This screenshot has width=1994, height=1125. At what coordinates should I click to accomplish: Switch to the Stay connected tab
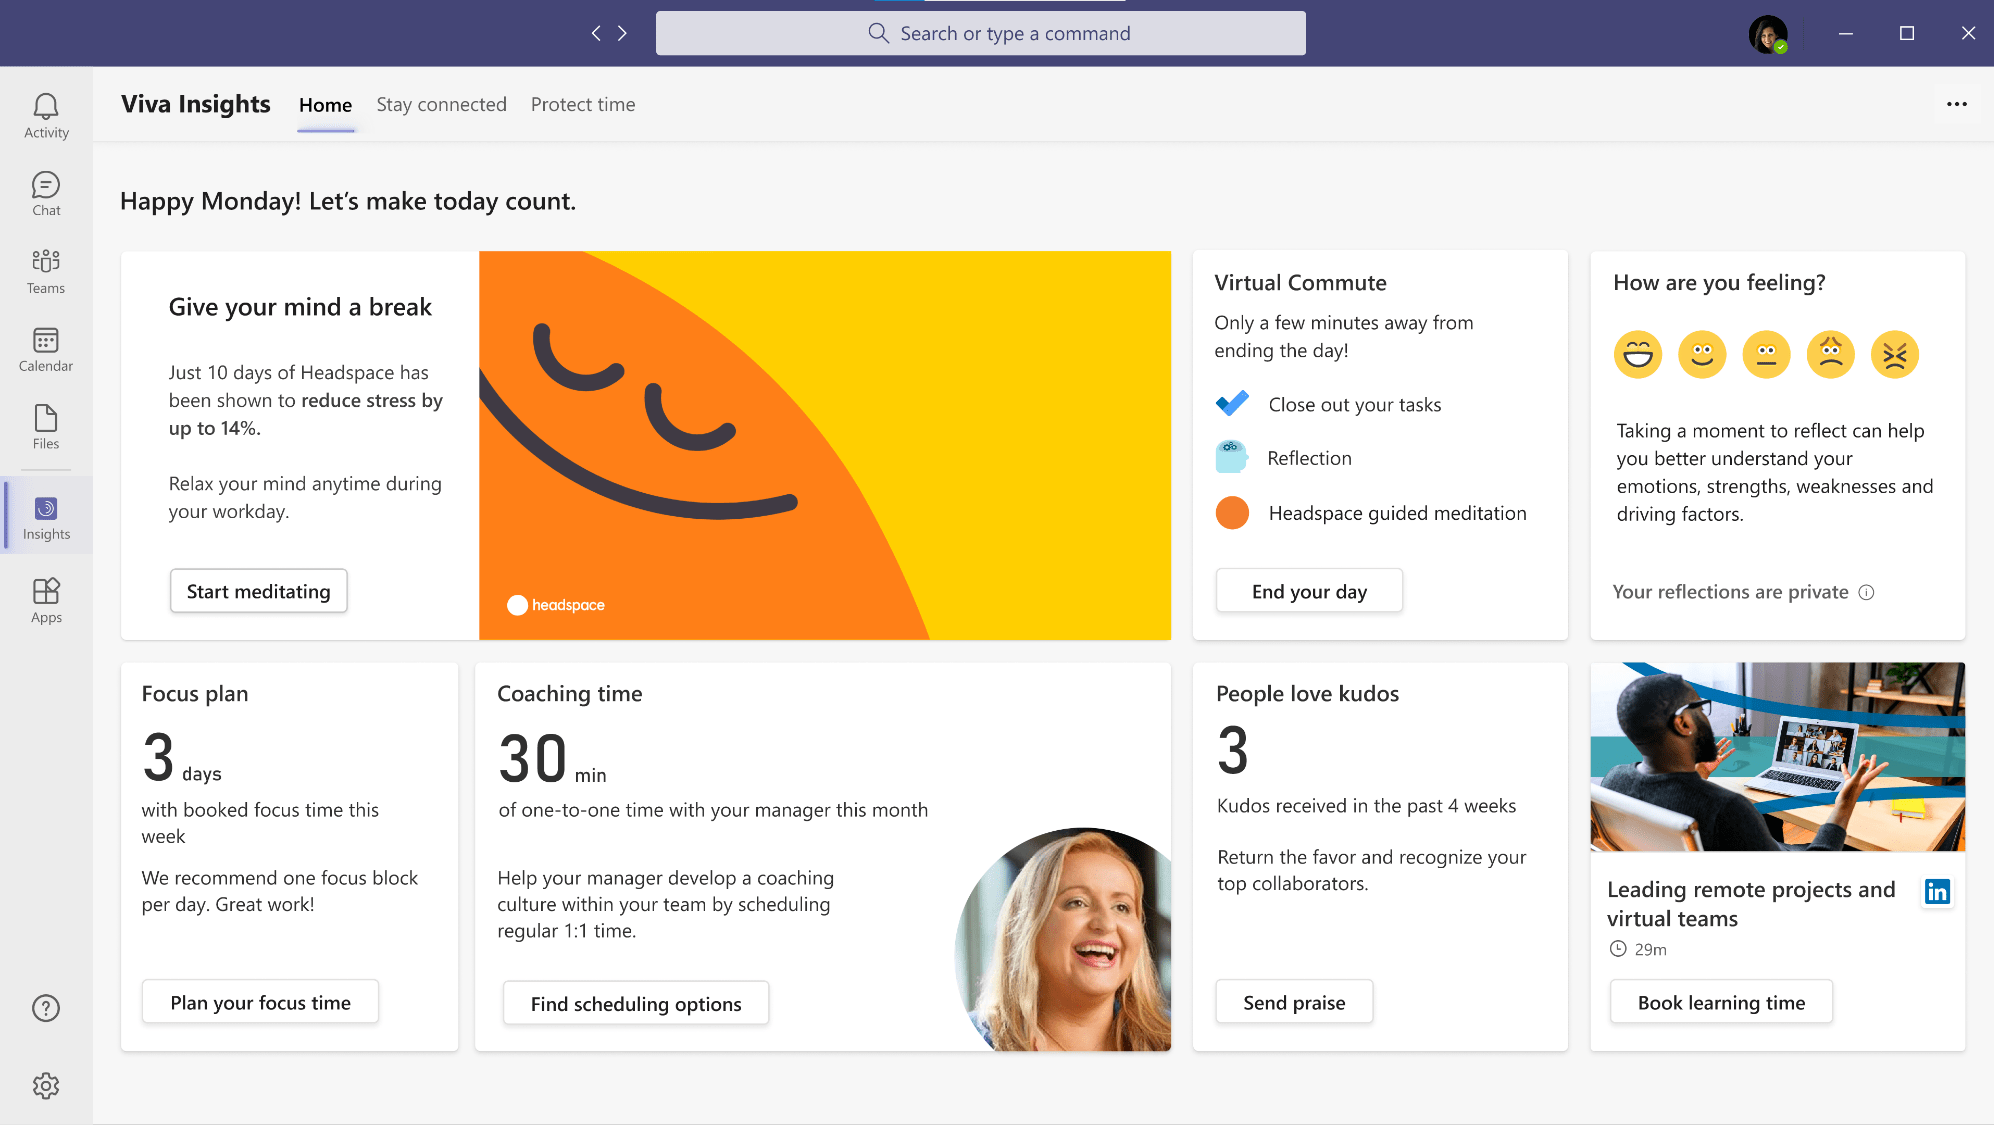pos(441,105)
